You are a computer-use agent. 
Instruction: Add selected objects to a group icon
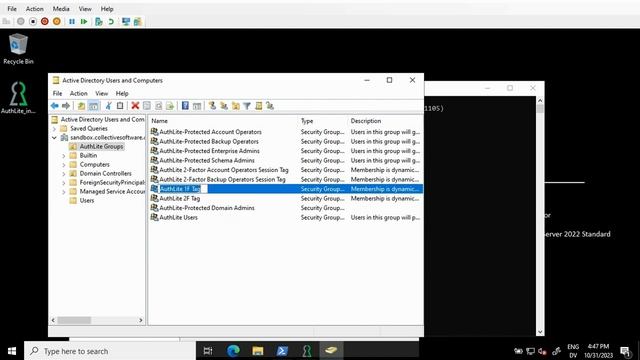[x=270, y=106]
